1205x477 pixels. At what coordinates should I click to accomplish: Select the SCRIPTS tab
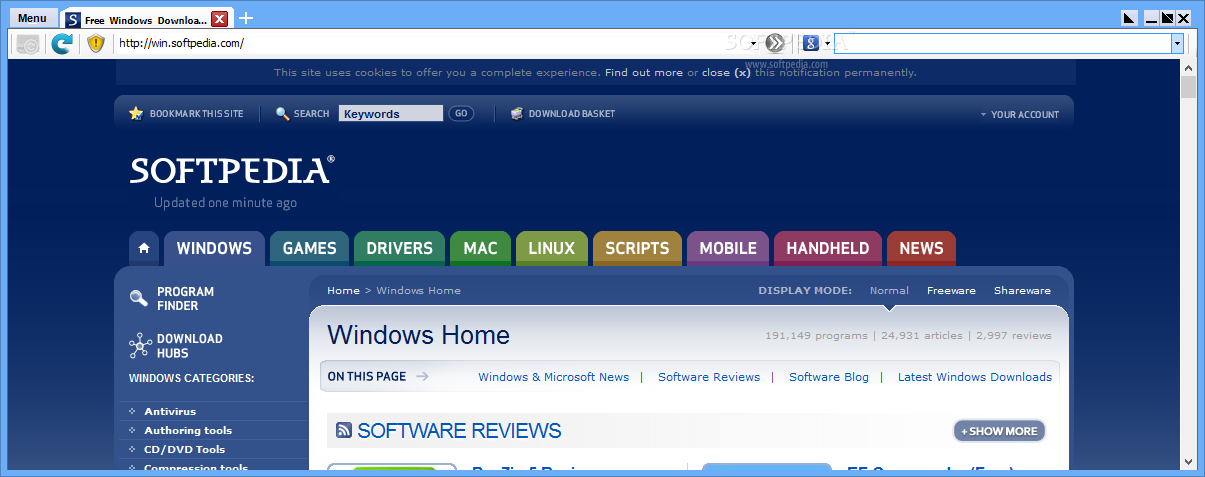click(637, 248)
